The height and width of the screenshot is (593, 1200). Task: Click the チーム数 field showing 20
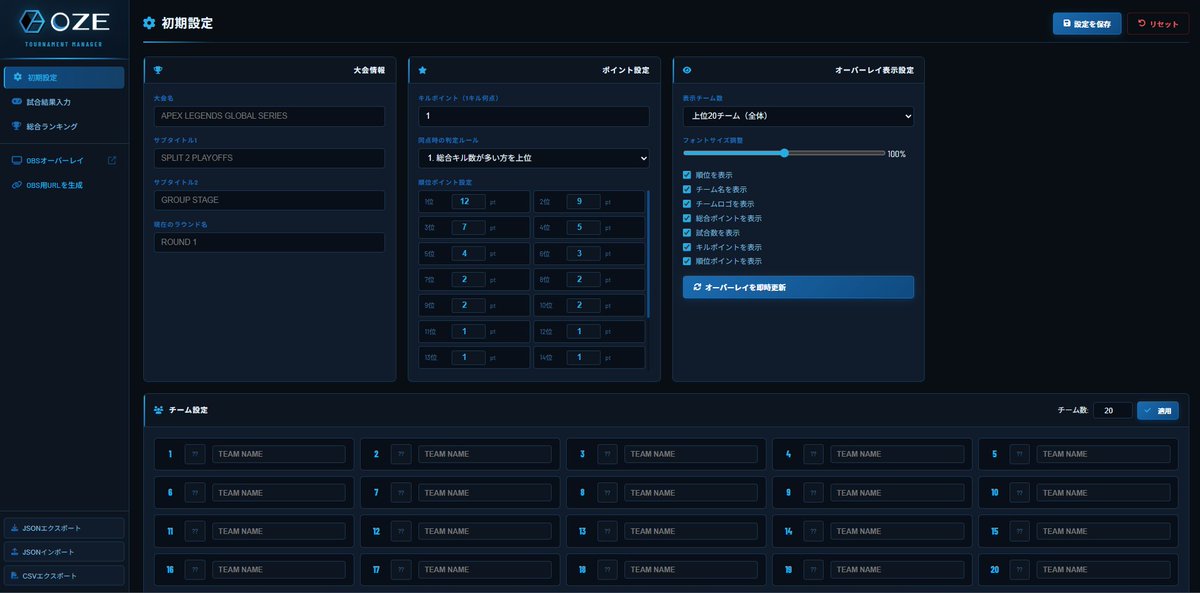coord(1112,410)
